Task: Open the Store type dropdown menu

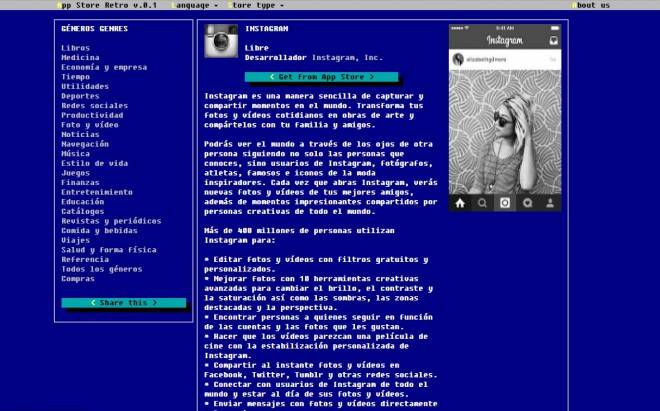Action: click(255, 5)
